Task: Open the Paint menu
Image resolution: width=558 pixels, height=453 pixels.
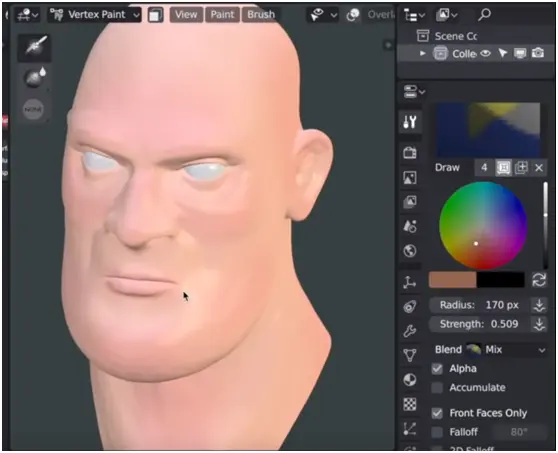Action: pos(222,15)
